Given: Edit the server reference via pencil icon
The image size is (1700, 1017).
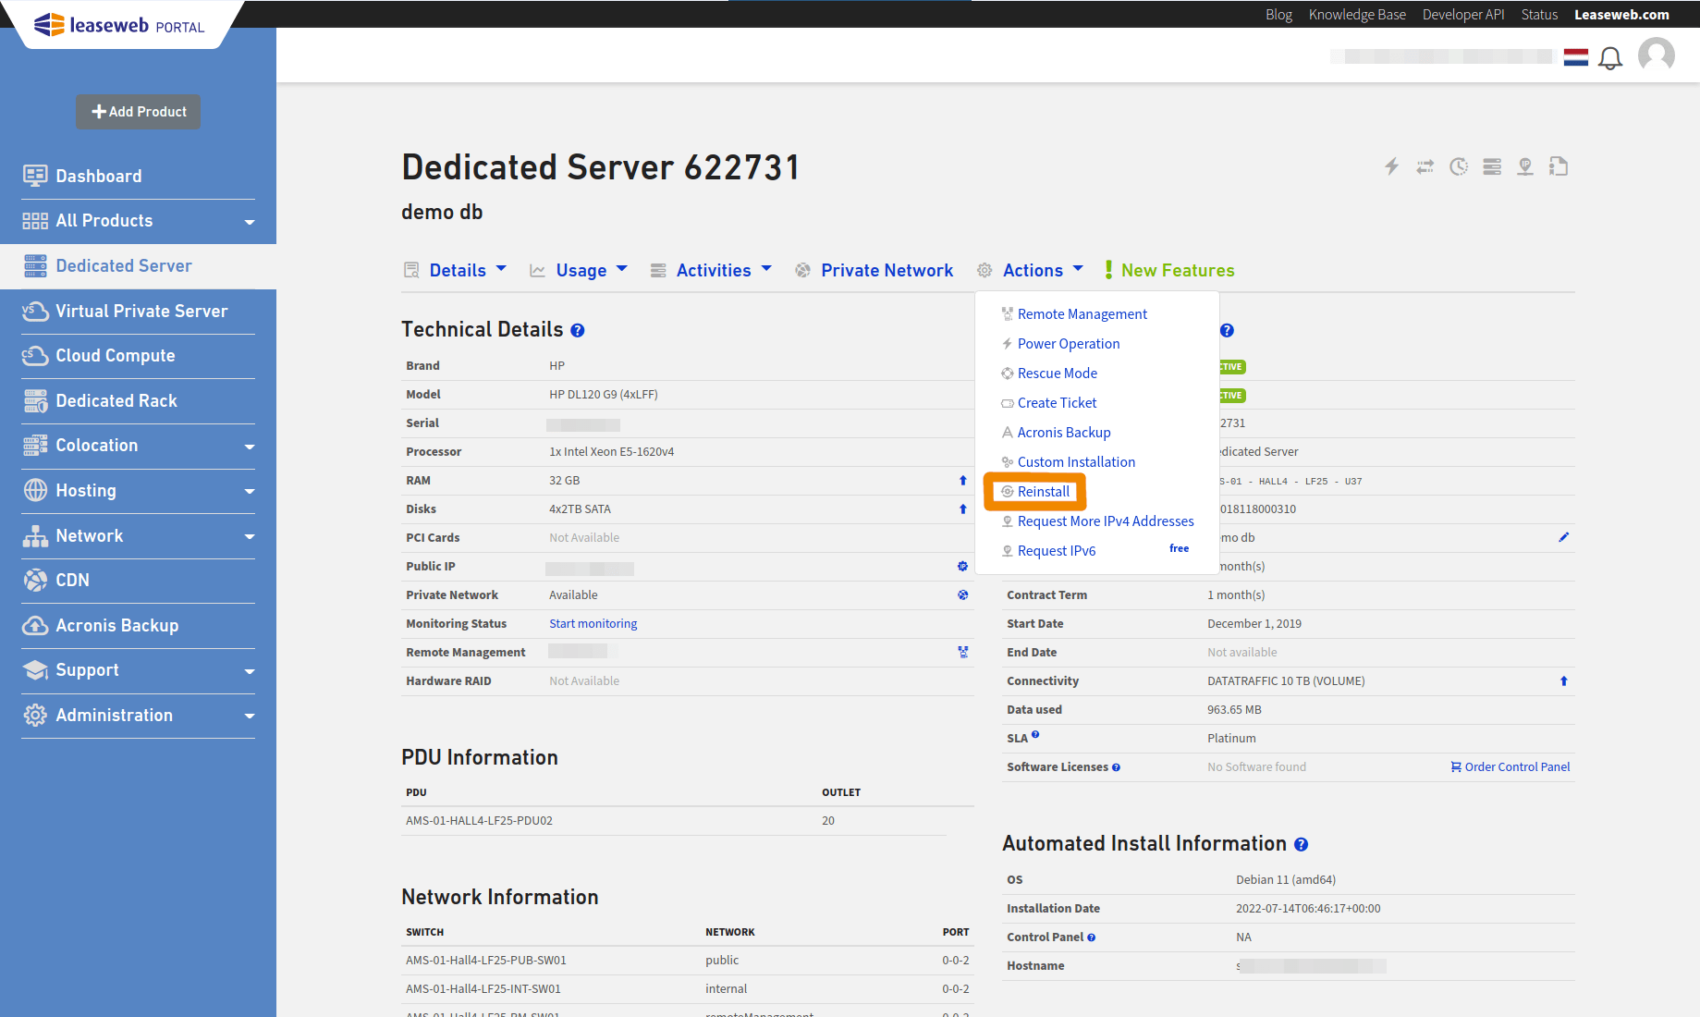Looking at the screenshot, I should (1564, 537).
